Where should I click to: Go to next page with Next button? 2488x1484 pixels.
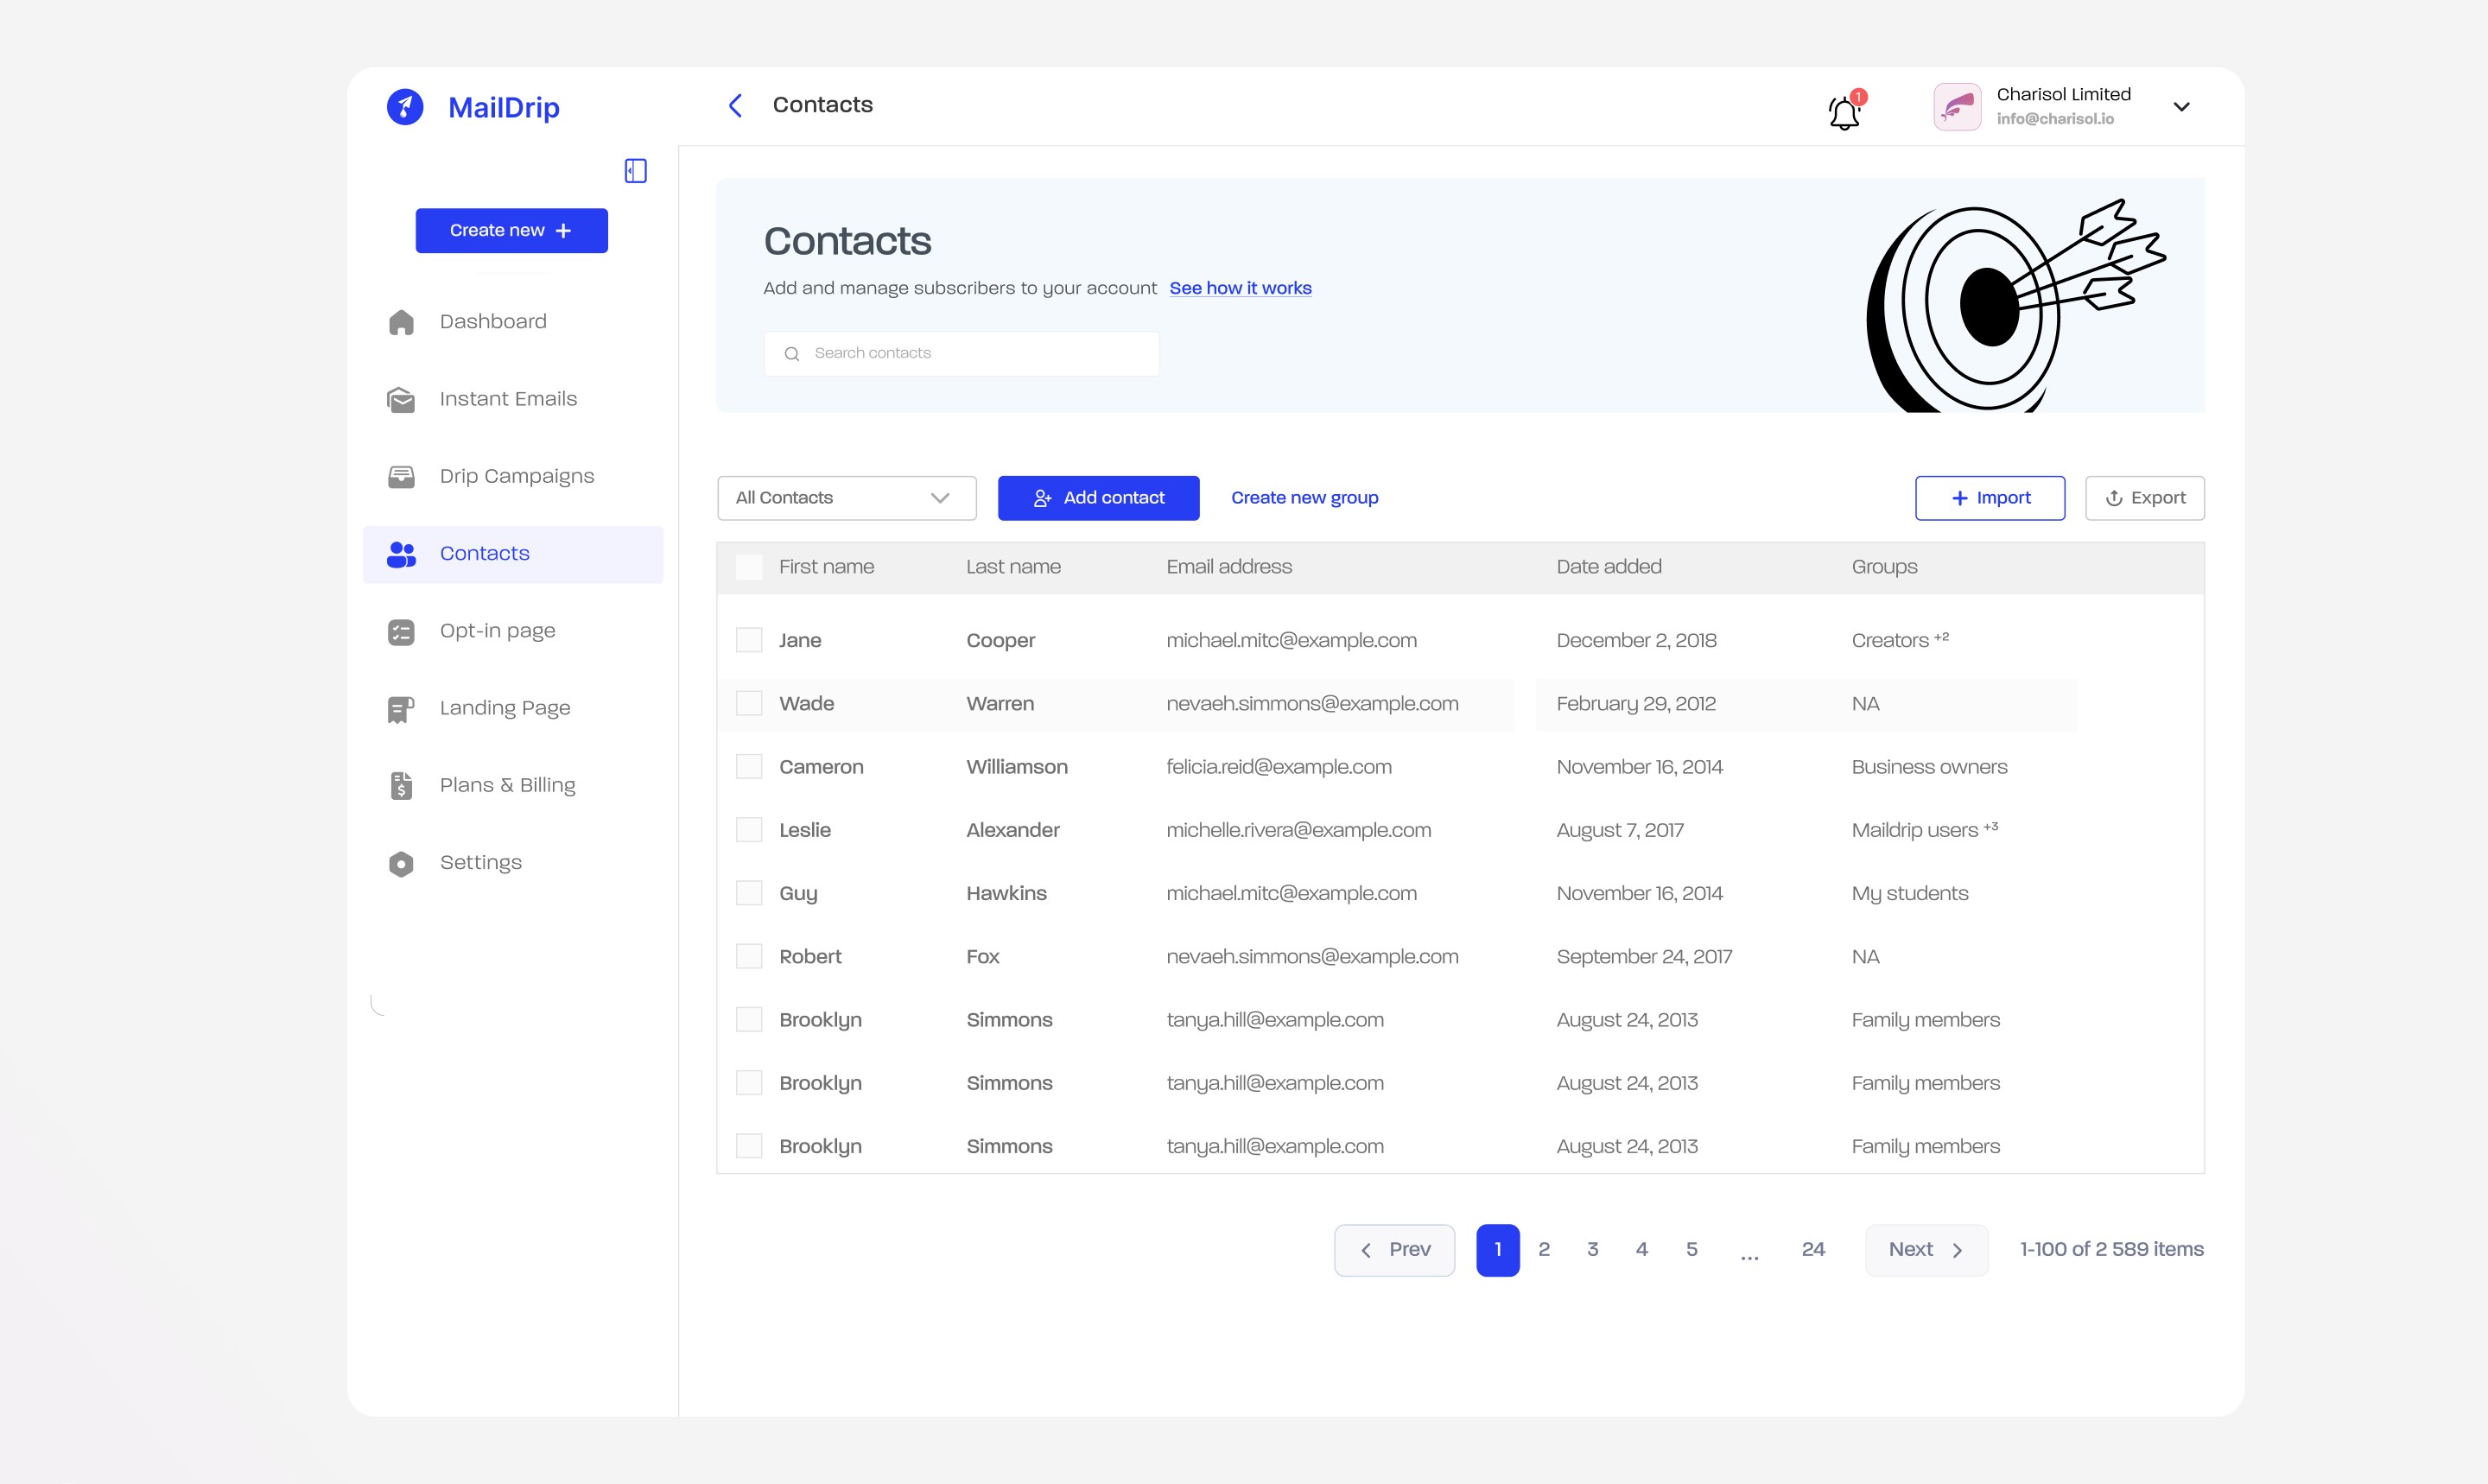coord(1926,1250)
